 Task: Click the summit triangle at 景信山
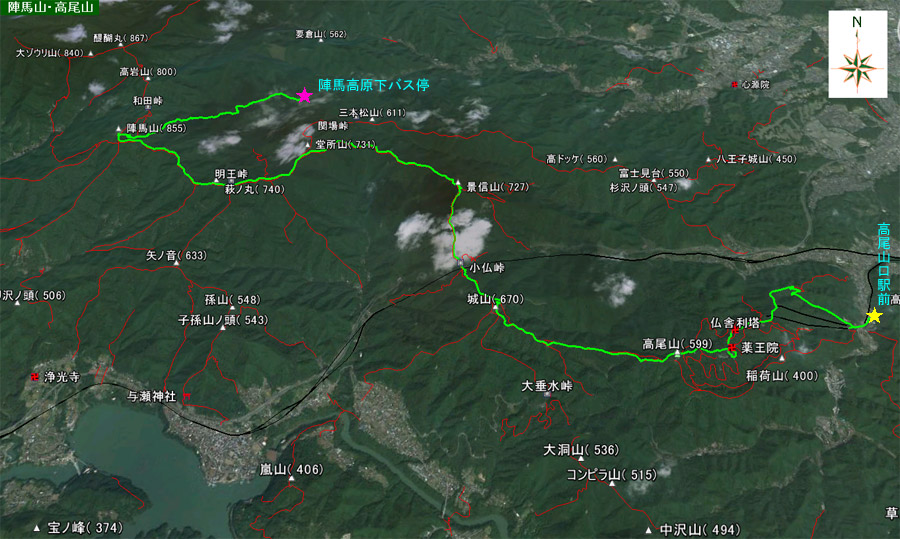(x=457, y=183)
